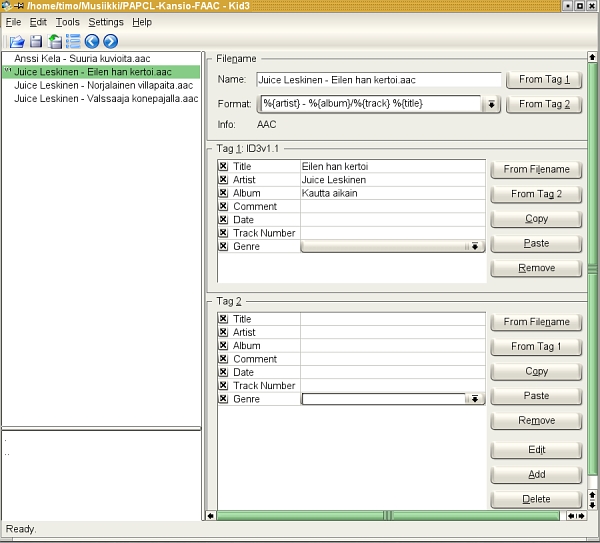
Task: Click Tag 2 From Filename button
Action: [x=536, y=322]
